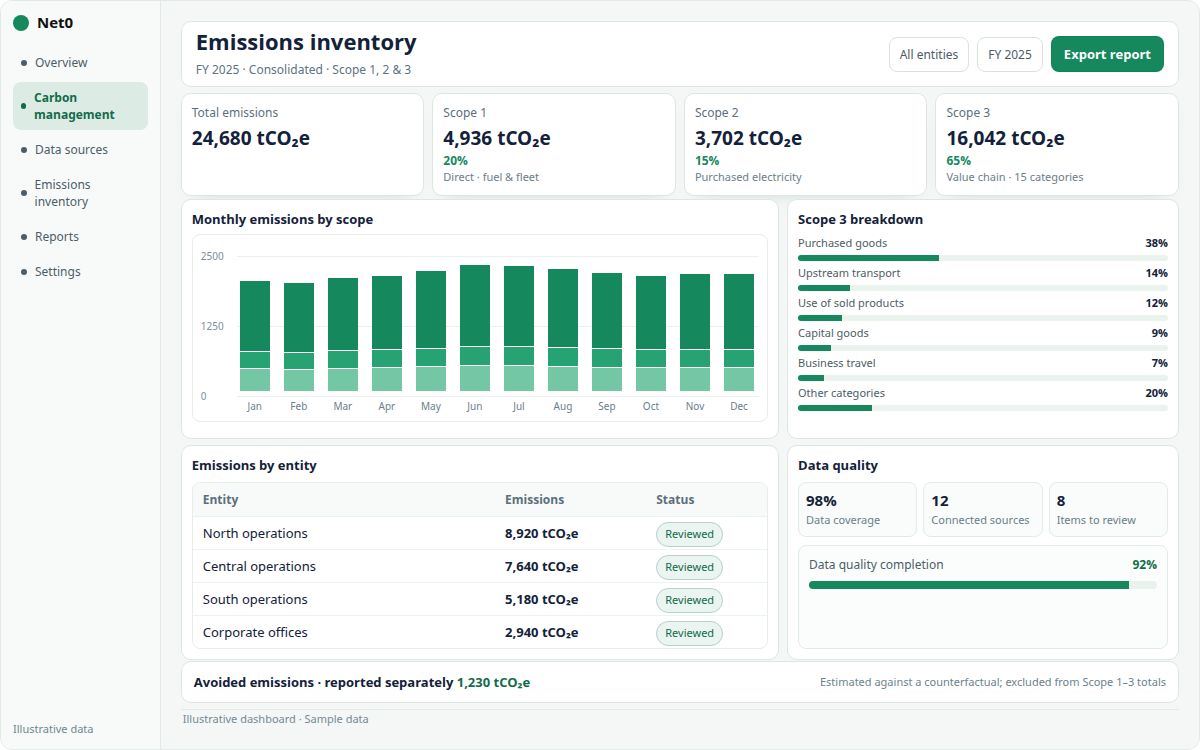Viewport: 1200px width, 750px height.
Task: Select the North operations row
Action: (480, 533)
